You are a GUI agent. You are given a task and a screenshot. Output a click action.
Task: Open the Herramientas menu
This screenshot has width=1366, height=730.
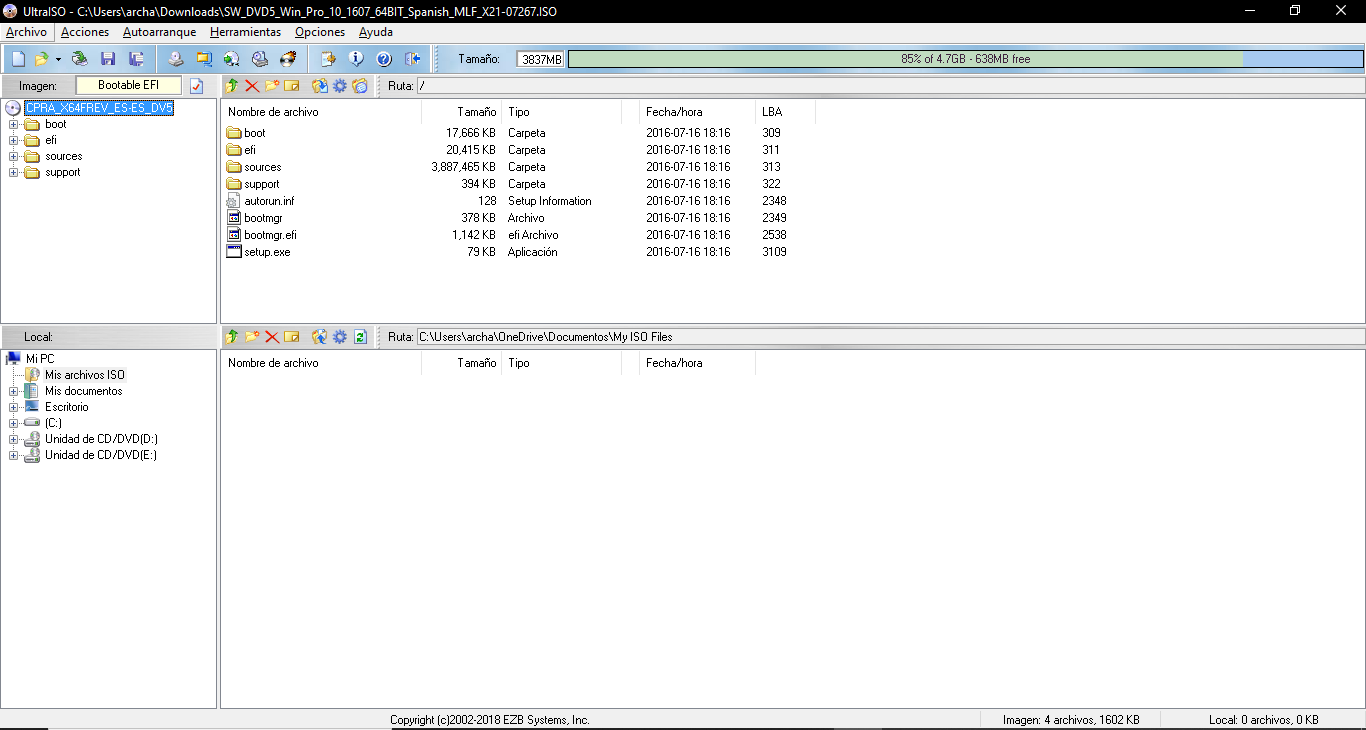click(x=246, y=32)
